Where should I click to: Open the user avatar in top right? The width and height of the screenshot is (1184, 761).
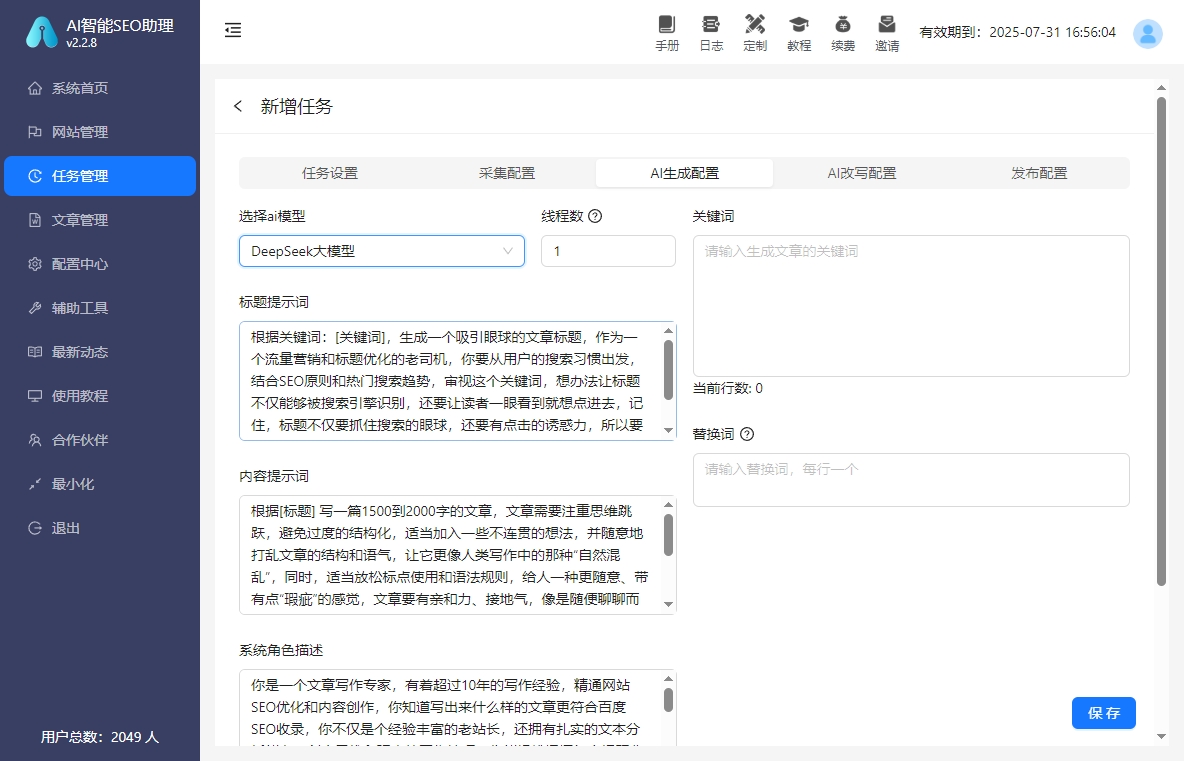[x=1147, y=33]
